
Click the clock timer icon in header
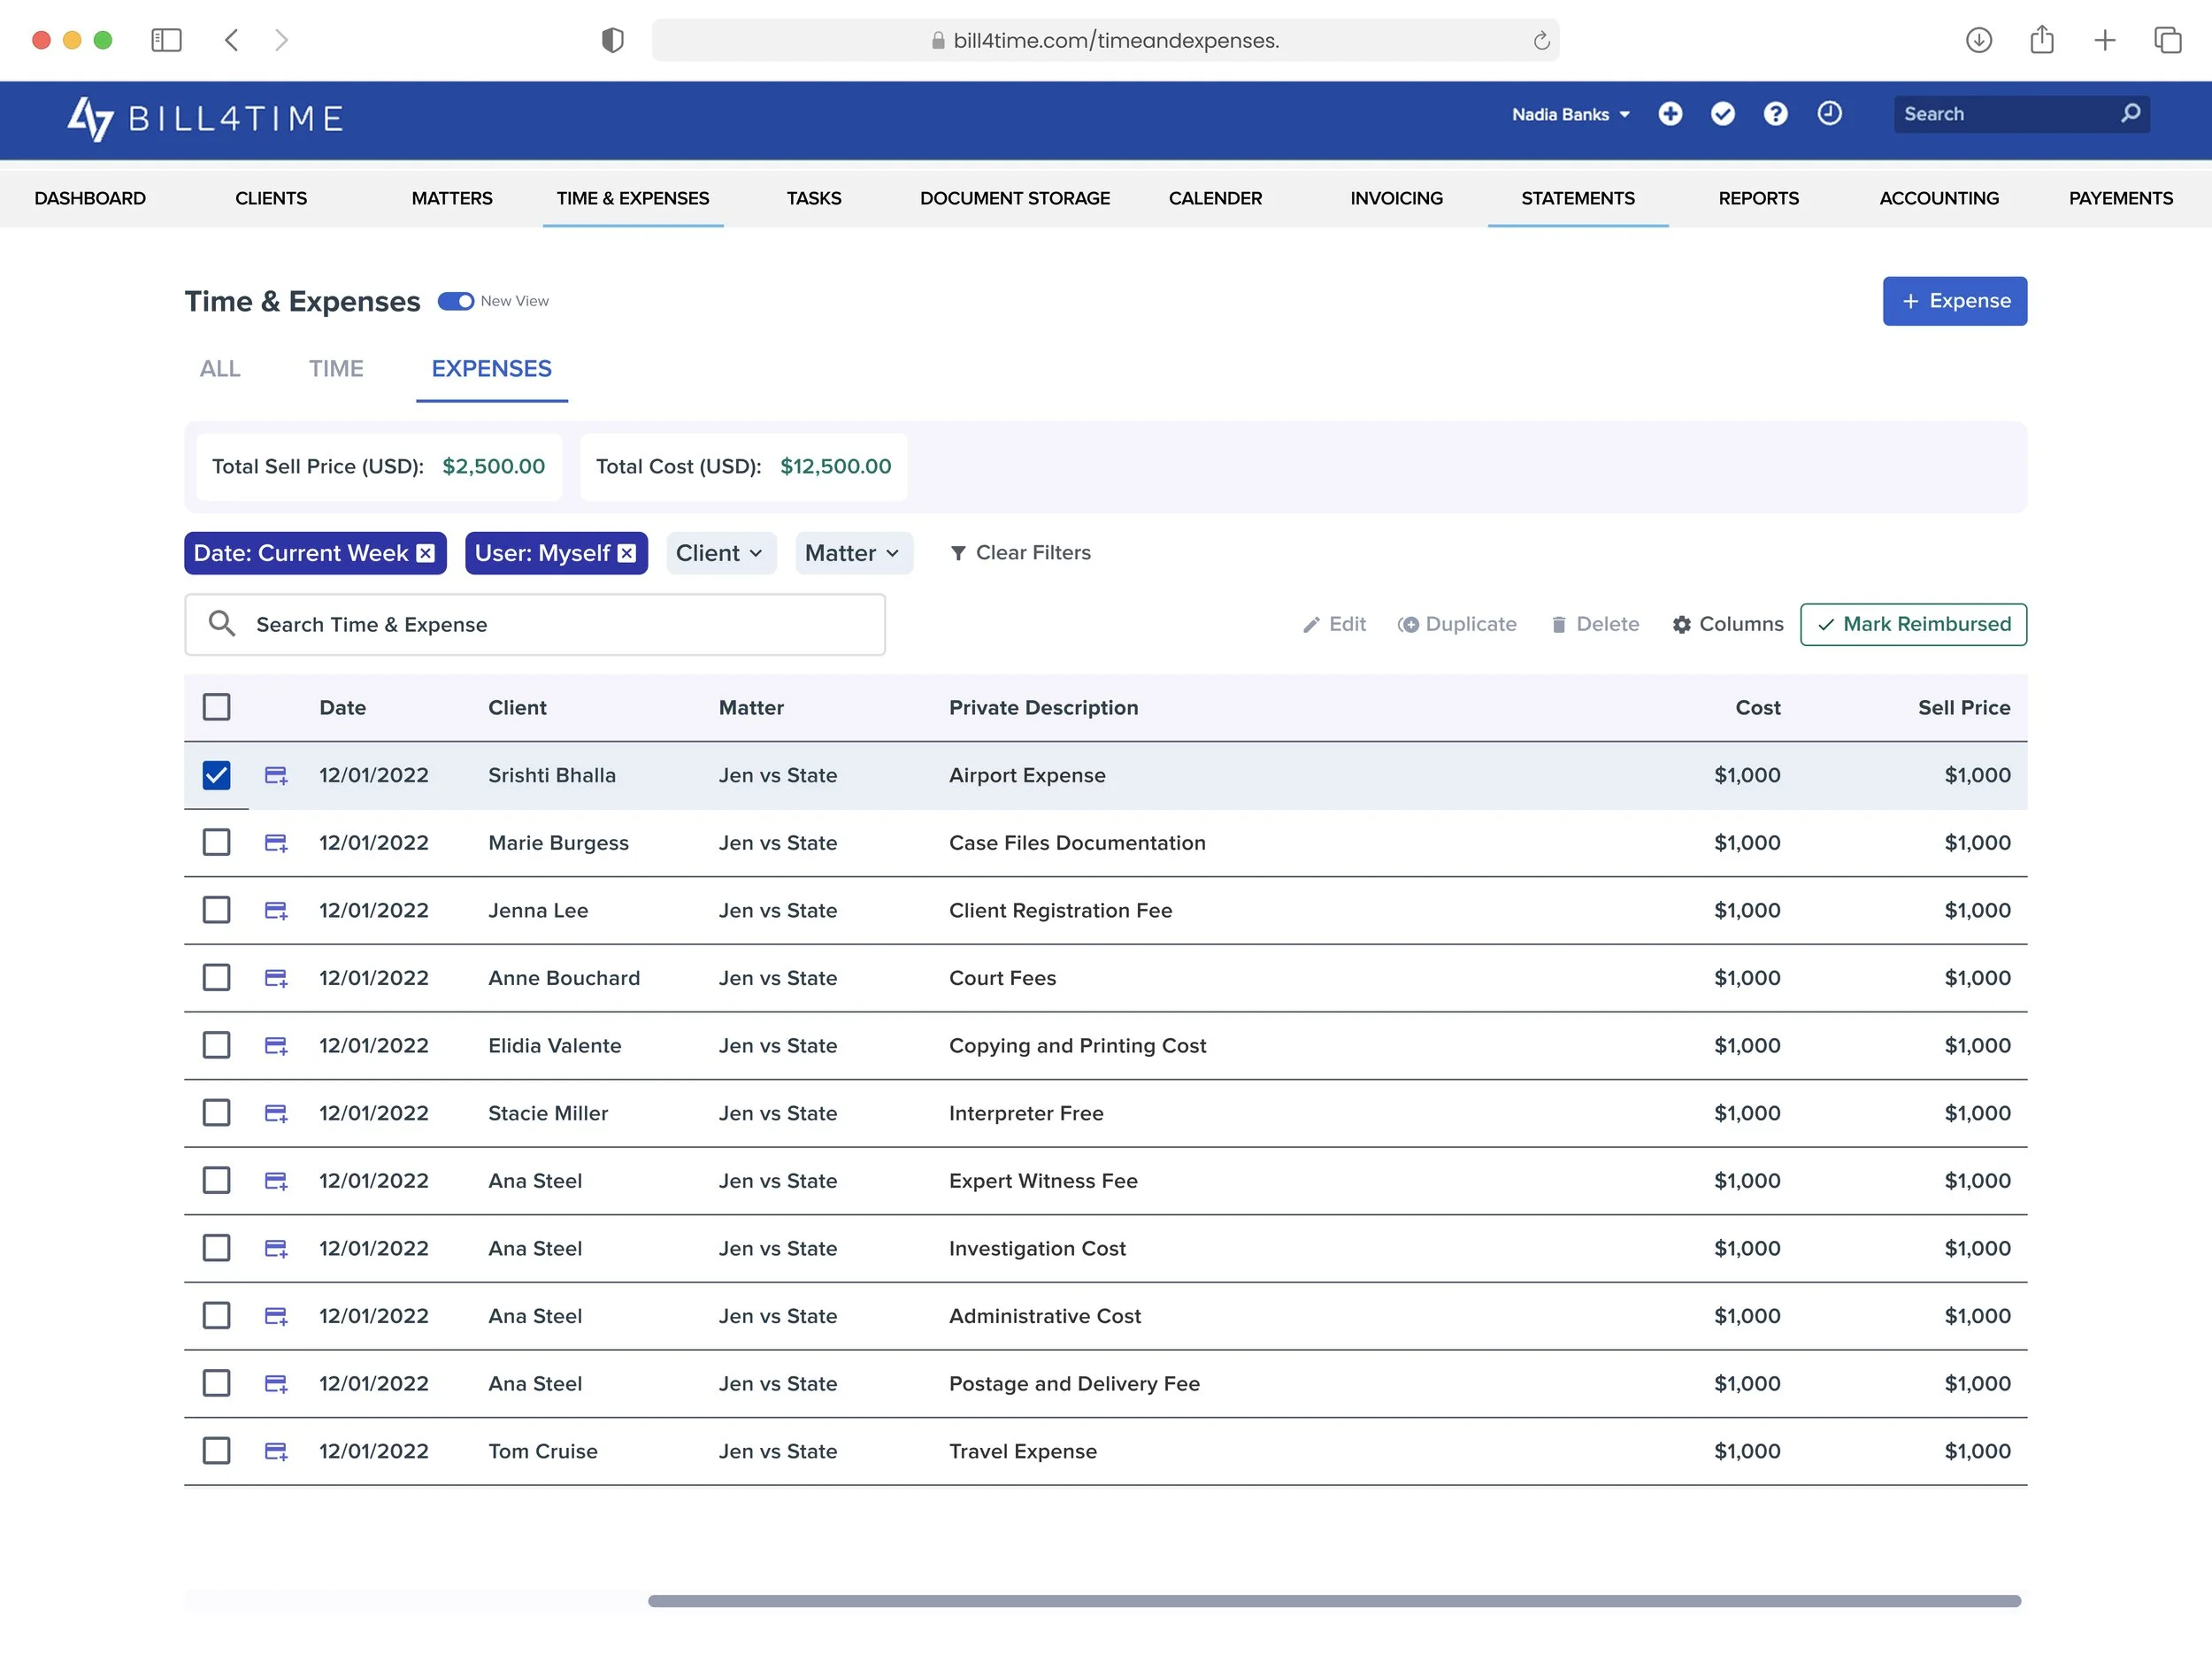1829,114
